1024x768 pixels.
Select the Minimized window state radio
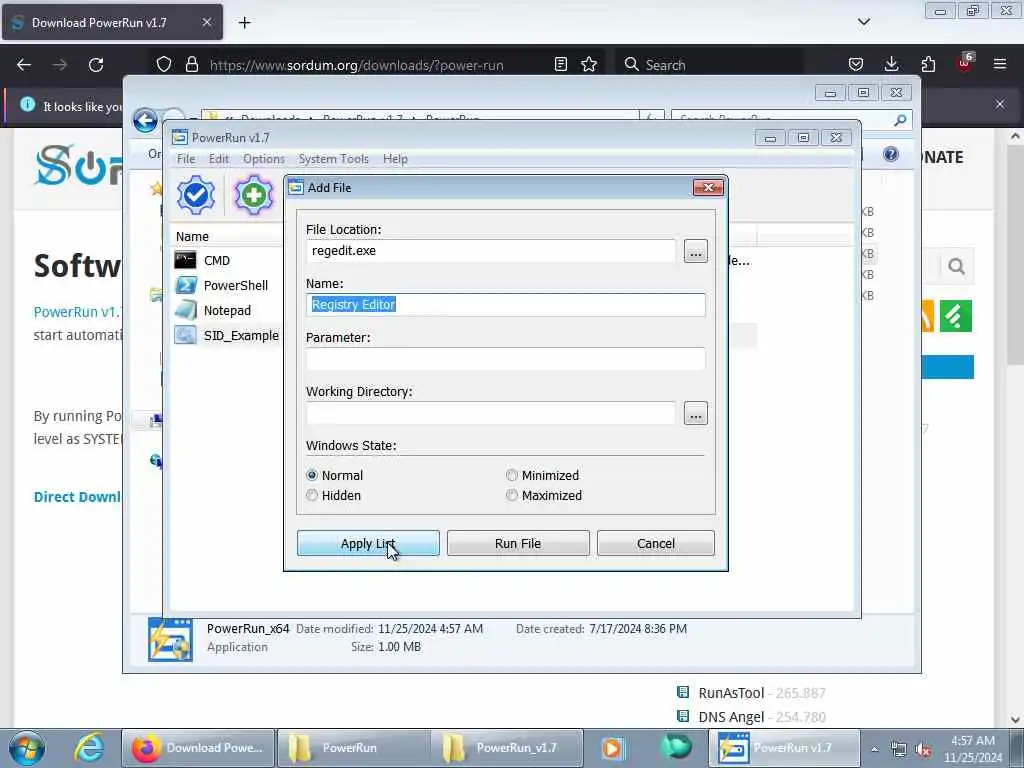click(x=512, y=475)
